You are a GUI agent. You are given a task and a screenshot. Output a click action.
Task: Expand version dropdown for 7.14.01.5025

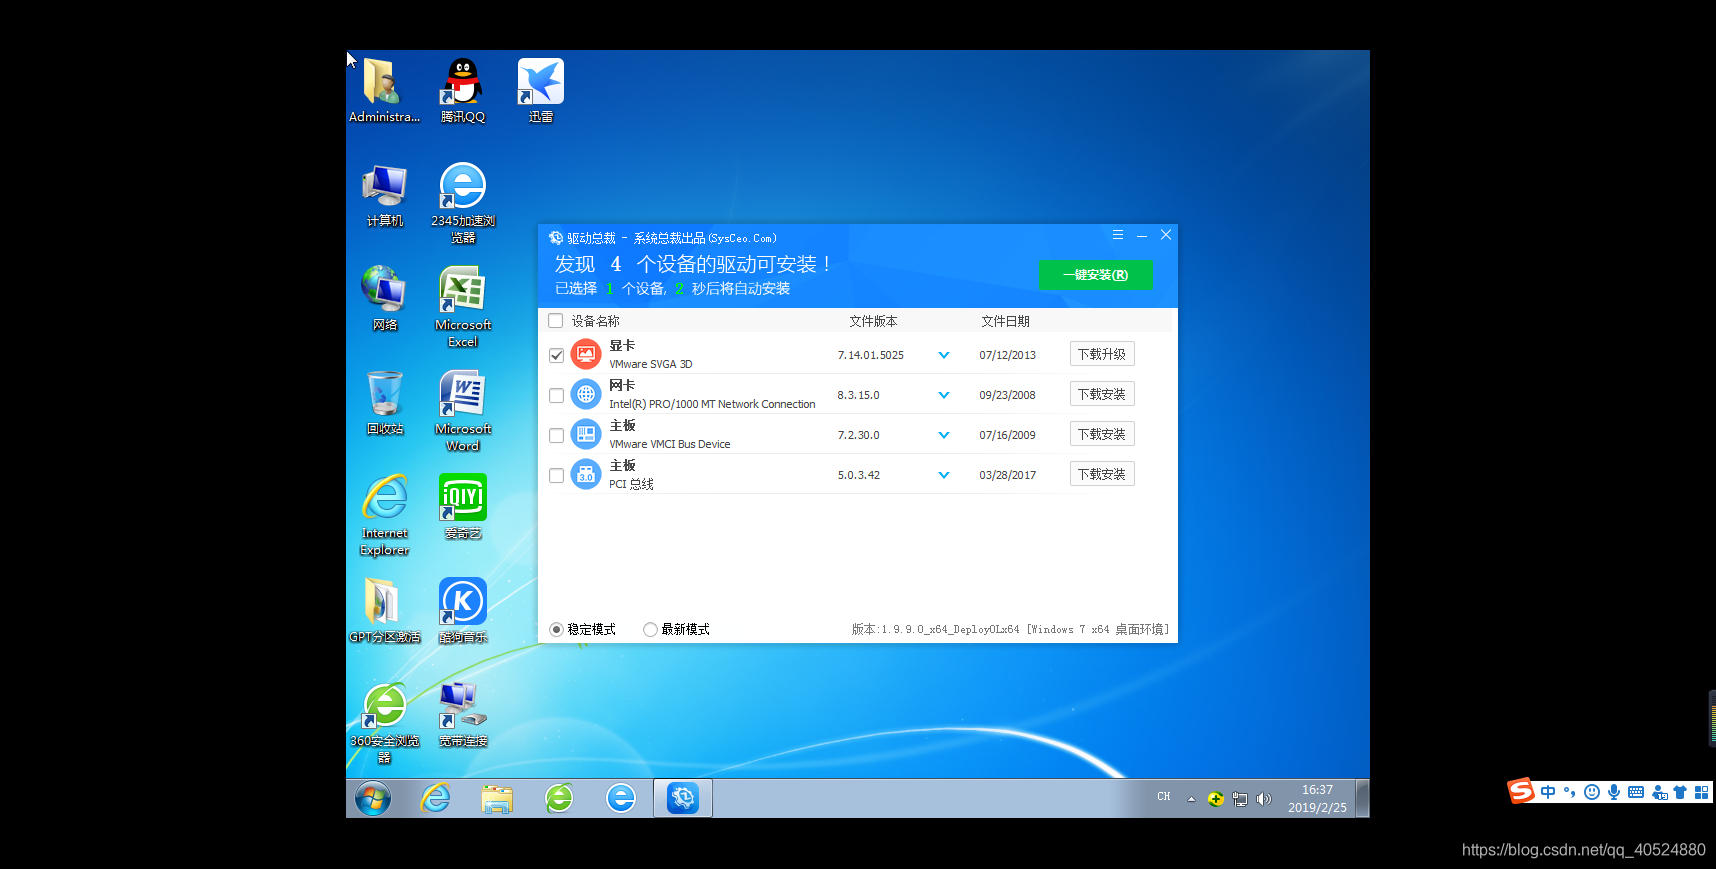[x=943, y=355]
